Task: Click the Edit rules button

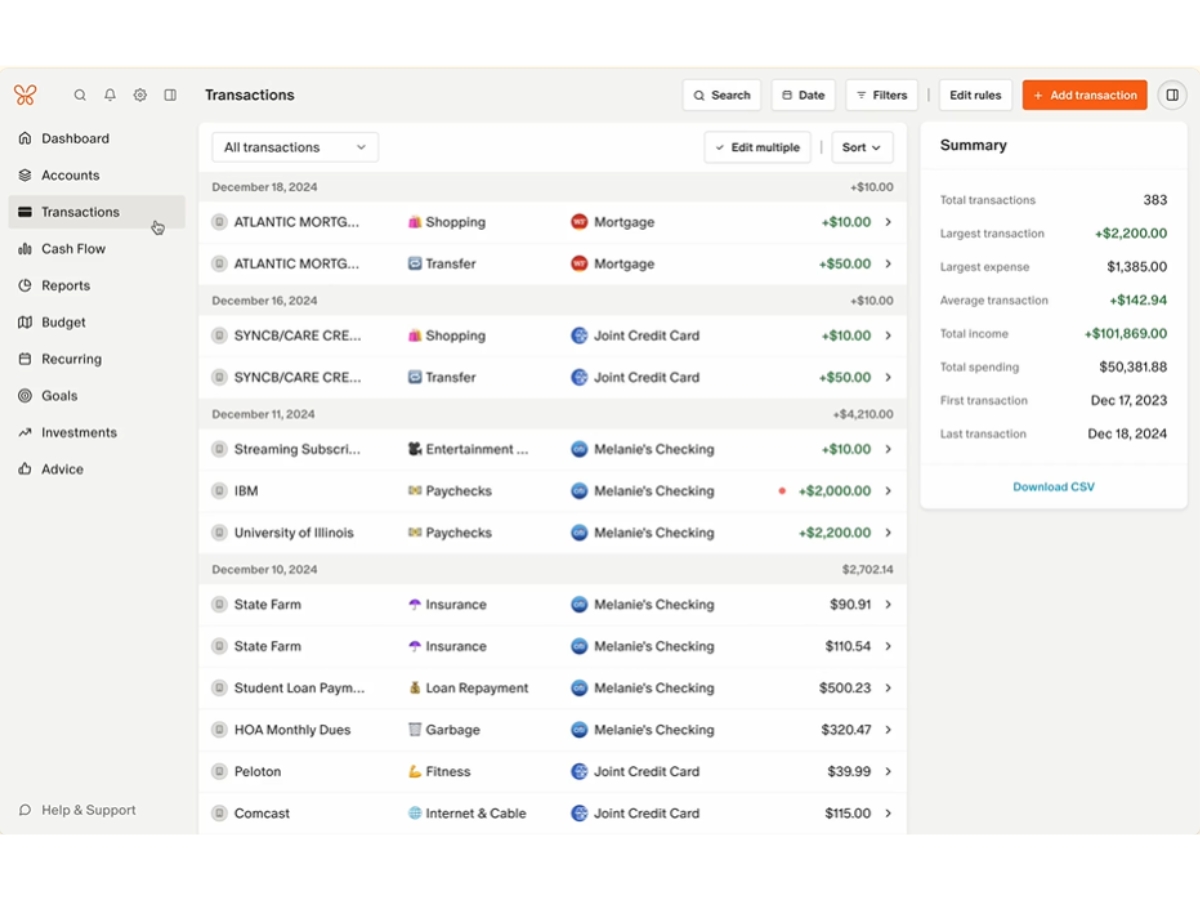Action: 975,95
